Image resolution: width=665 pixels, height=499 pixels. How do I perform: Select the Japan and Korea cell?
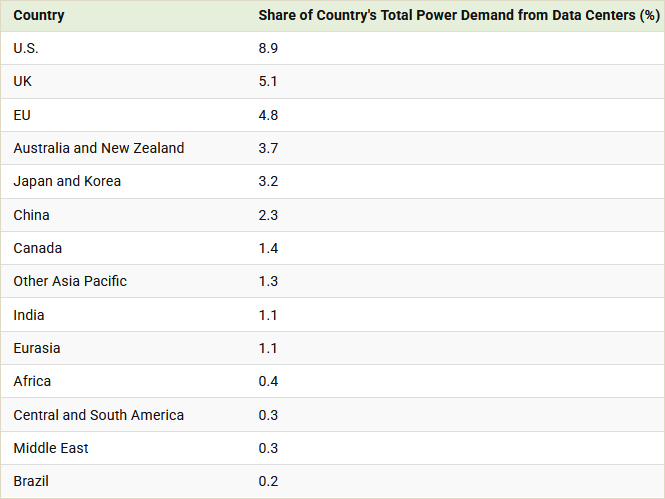click(x=67, y=181)
